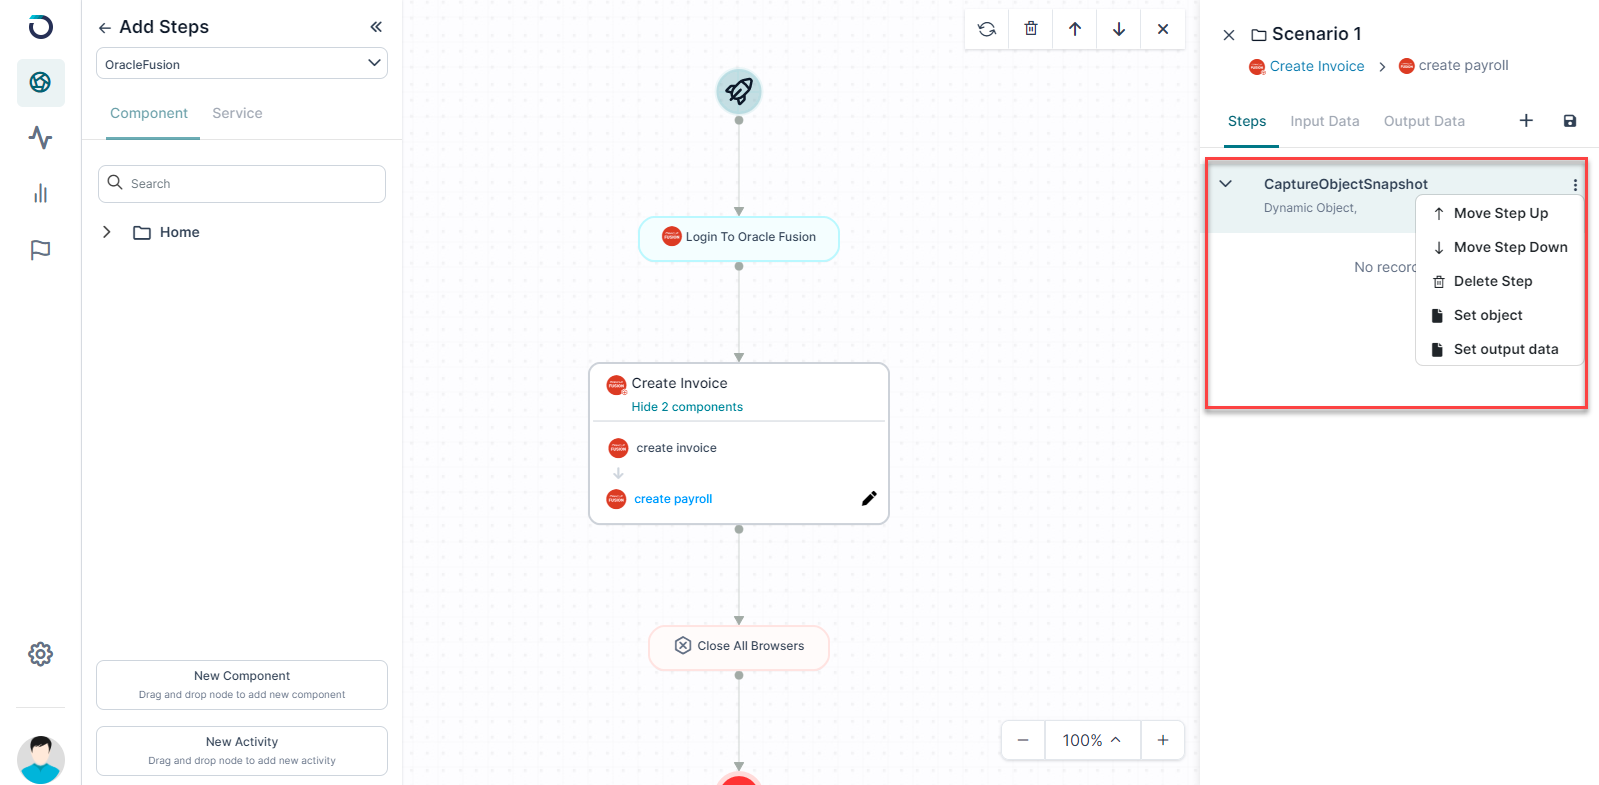This screenshot has width=1599, height=785.
Task: Click the New Component box
Action: pos(242,685)
